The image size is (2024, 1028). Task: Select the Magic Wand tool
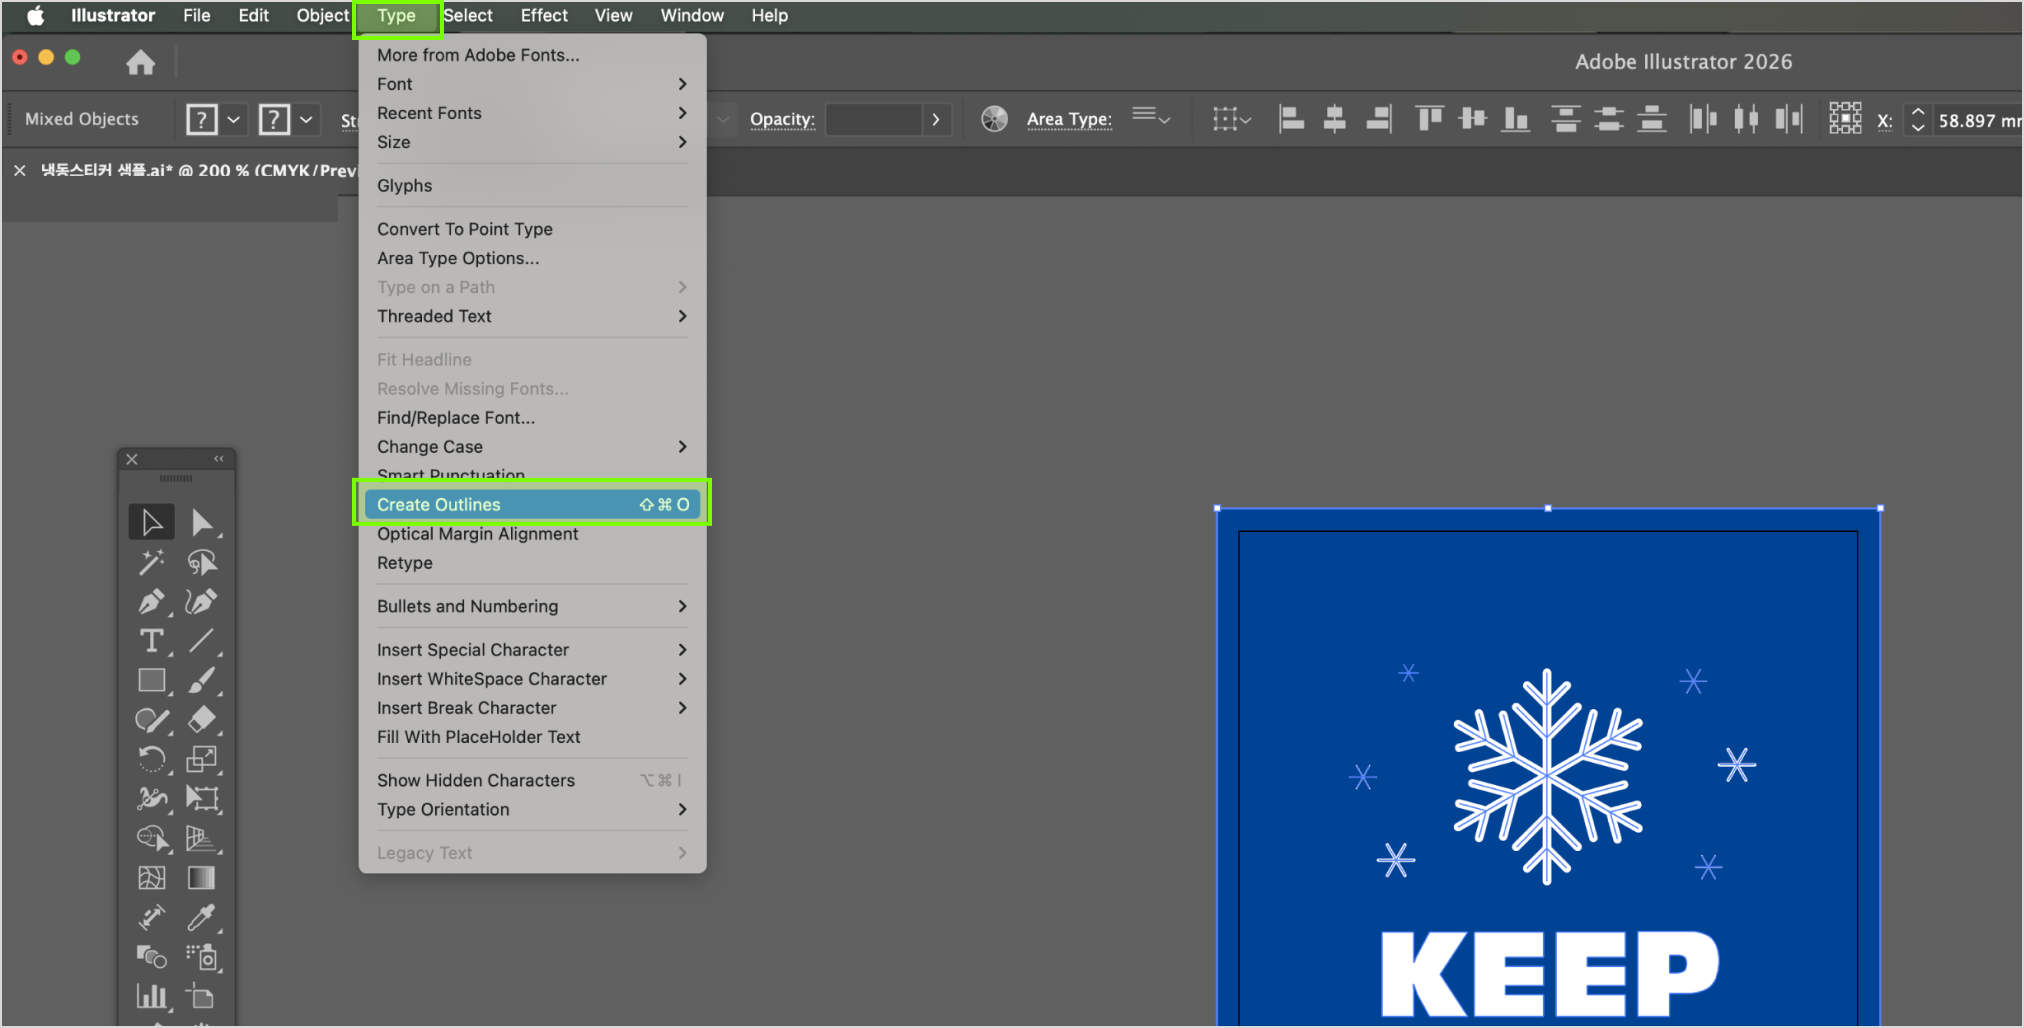(151, 562)
